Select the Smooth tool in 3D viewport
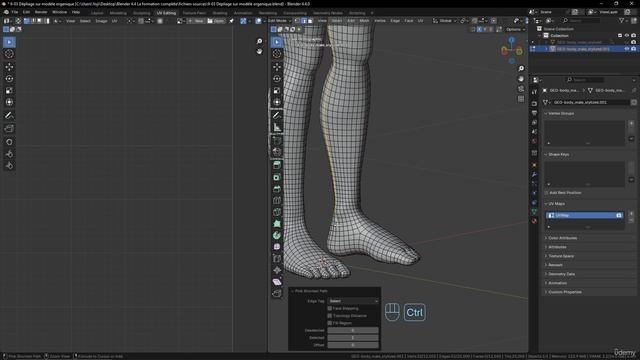 (x=277, y=247)
